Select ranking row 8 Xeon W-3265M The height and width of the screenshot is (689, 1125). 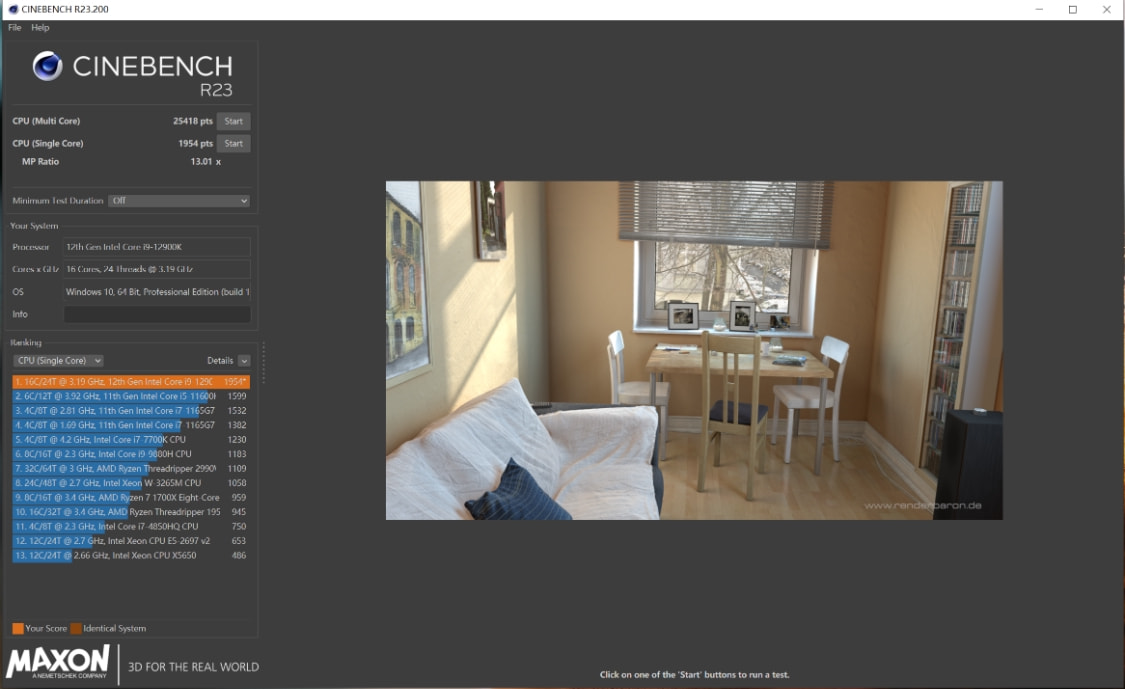pyautogui.click(x=131, y=483)
